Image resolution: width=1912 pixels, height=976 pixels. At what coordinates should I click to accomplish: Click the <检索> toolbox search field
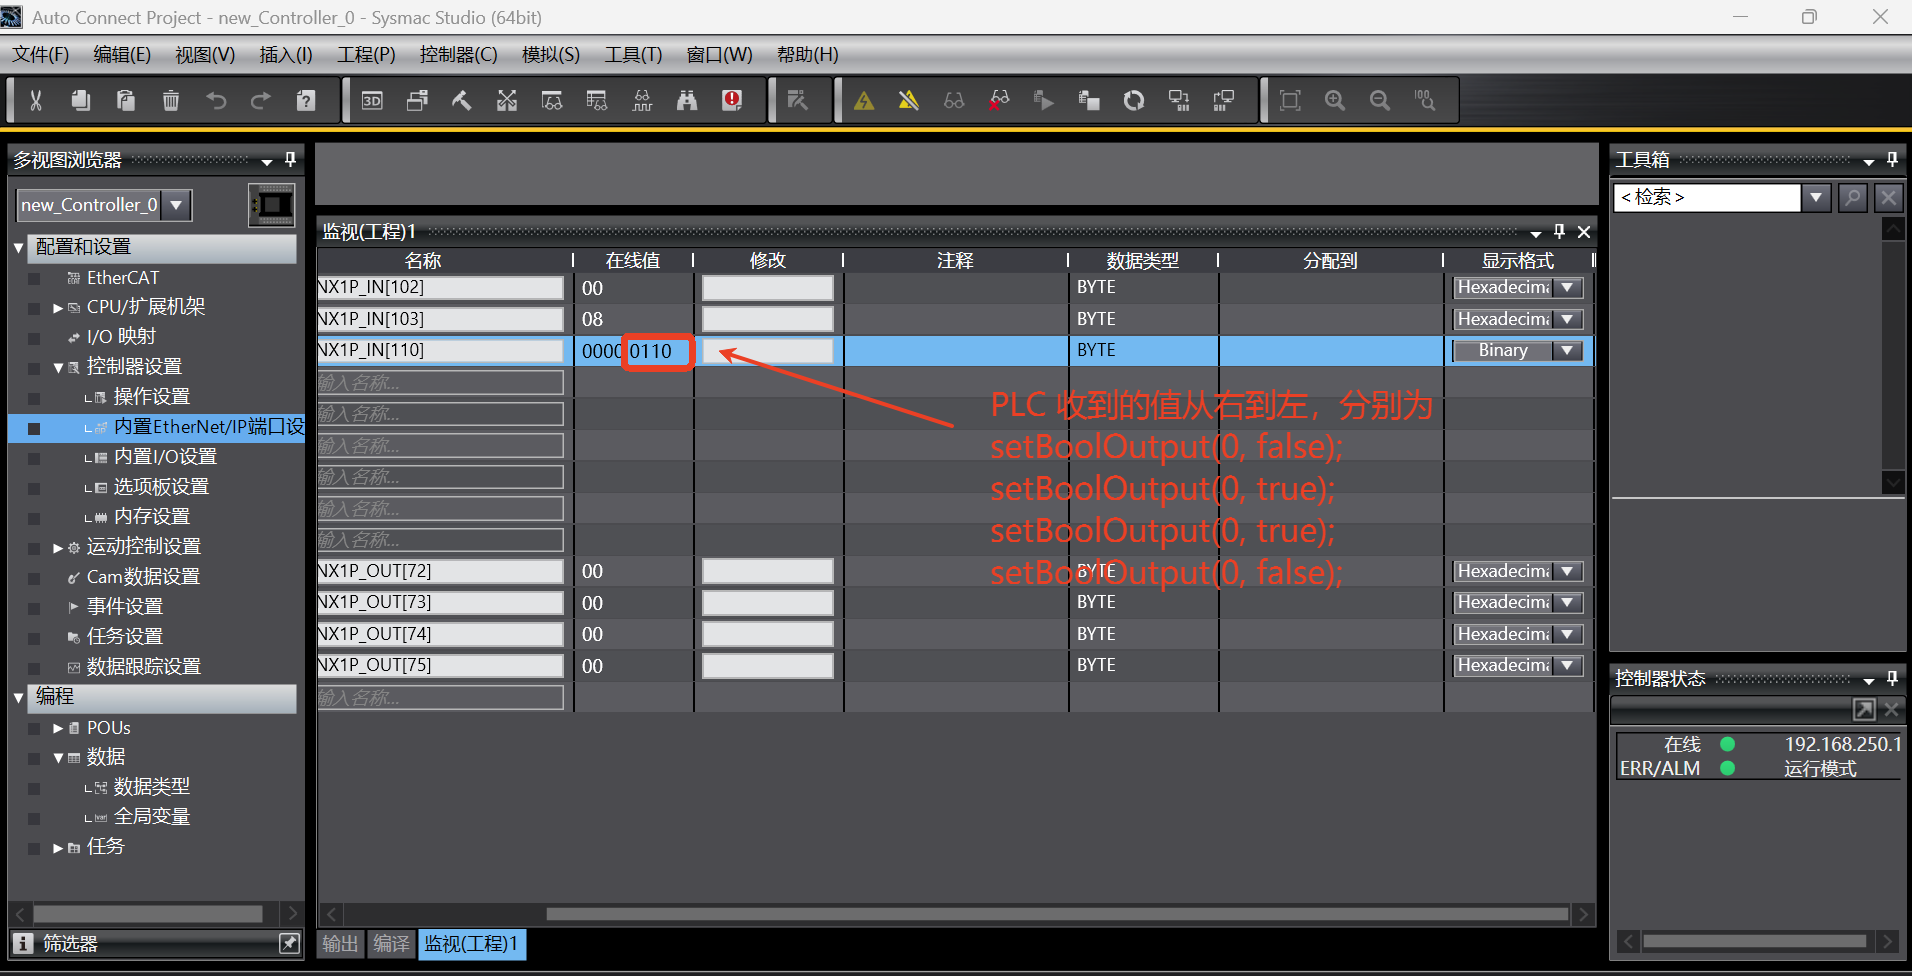coord(1707,197)
